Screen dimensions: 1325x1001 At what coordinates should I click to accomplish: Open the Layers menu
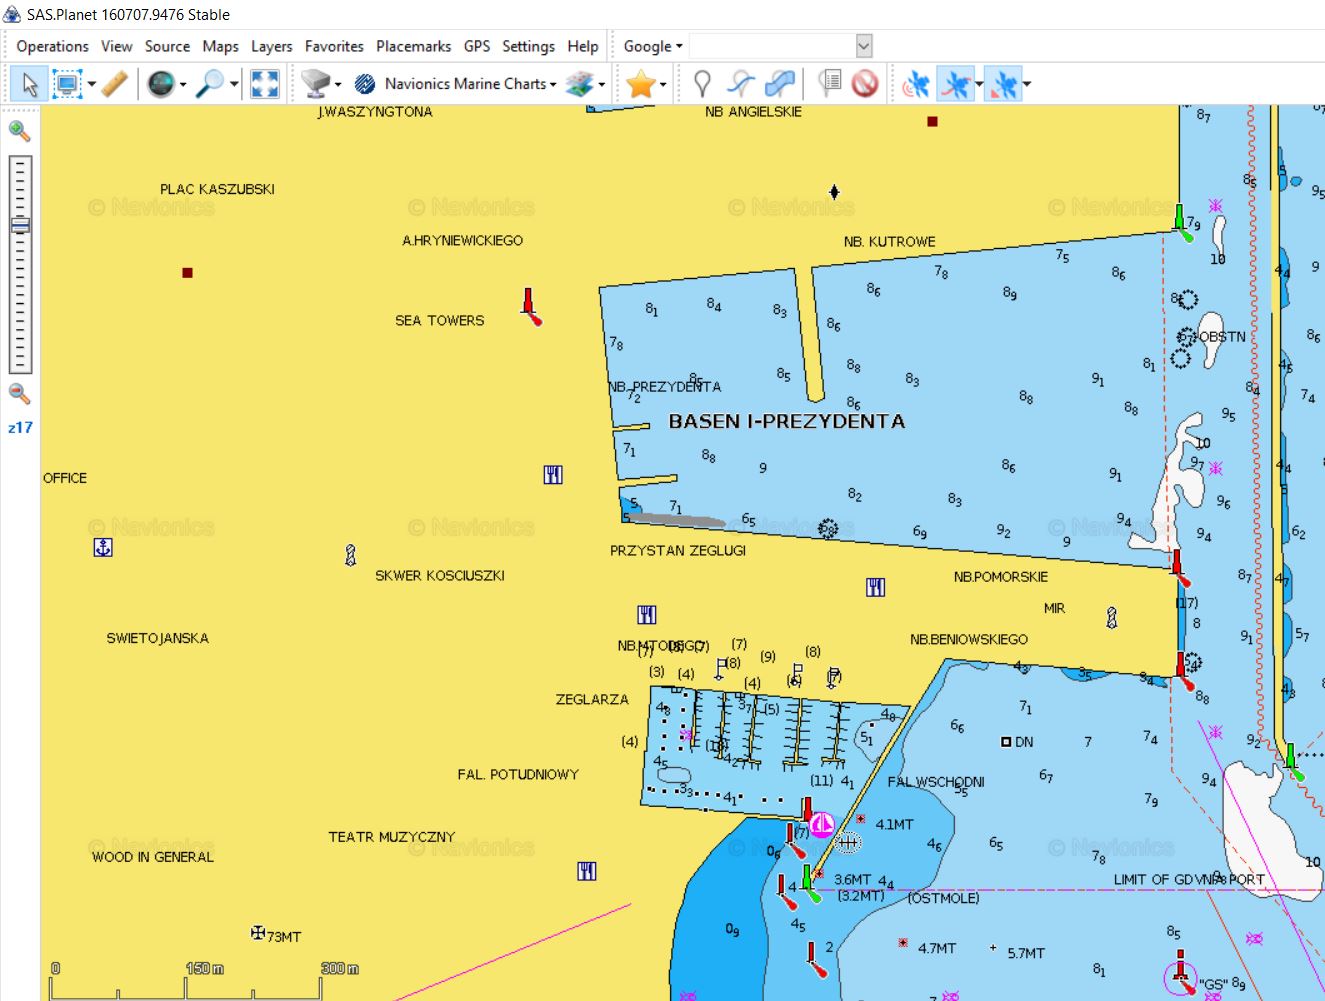point(271,46)
